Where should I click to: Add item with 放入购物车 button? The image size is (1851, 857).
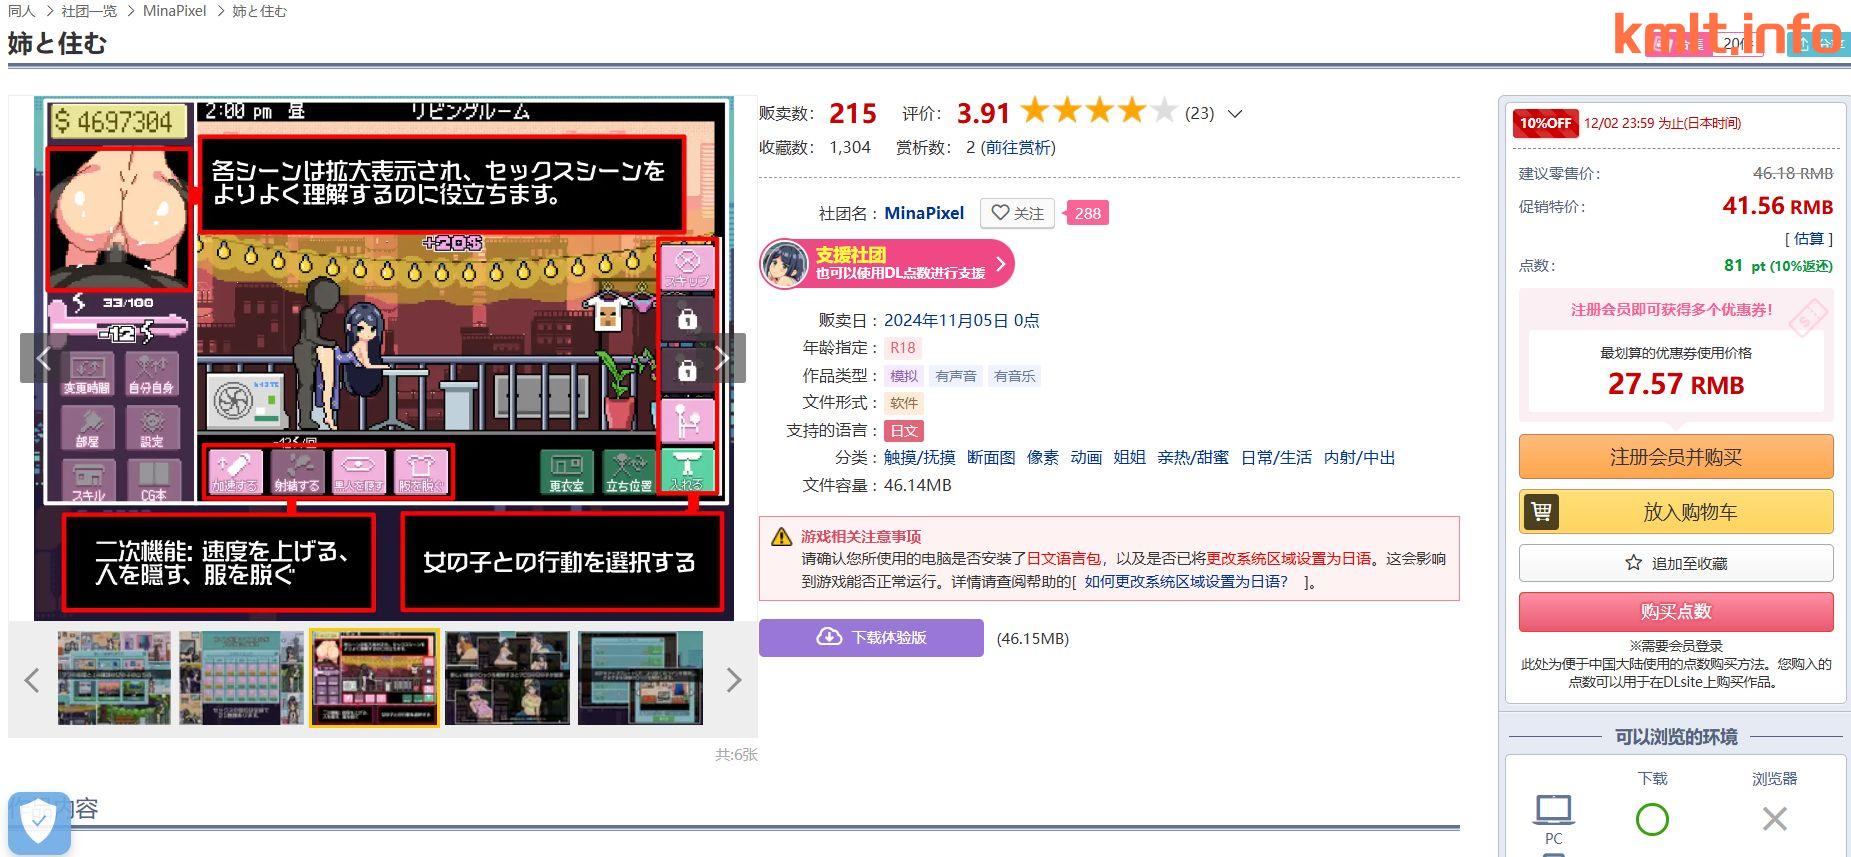point(1676,512)
